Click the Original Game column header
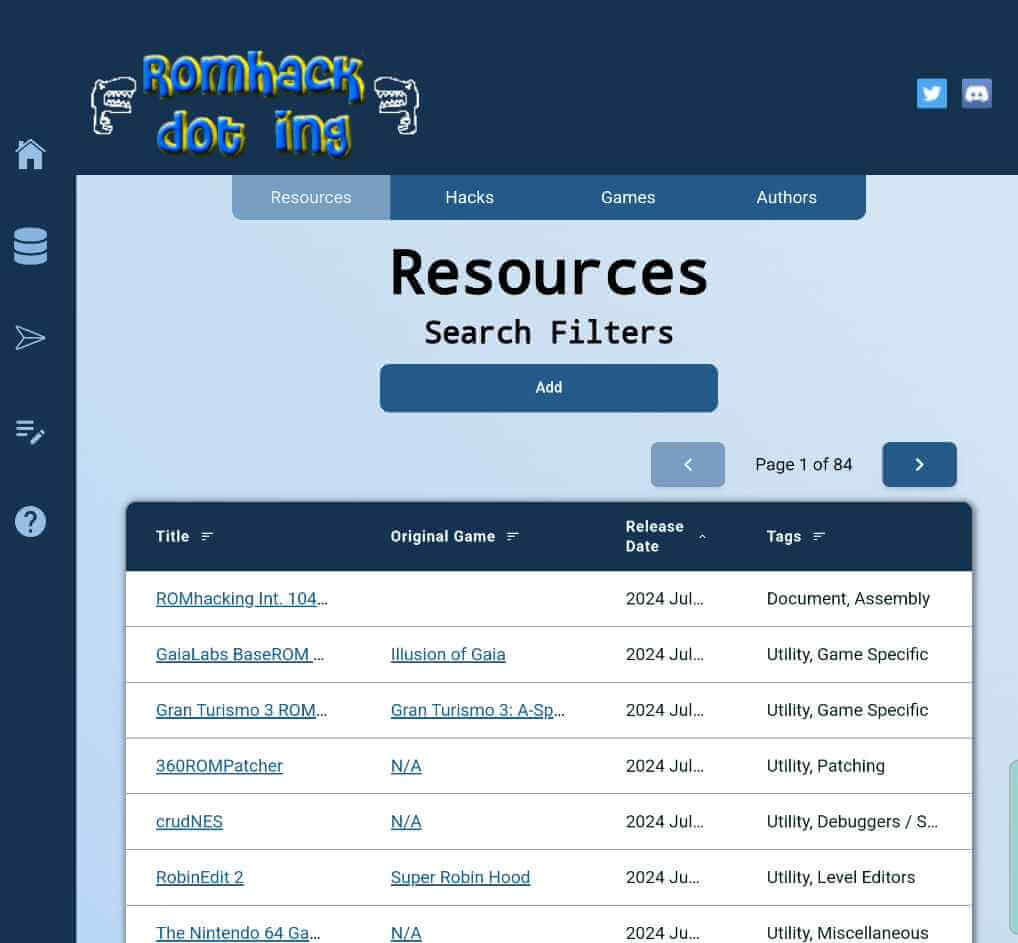Screen dimensions: 1018x943 [x=443, y=536]
